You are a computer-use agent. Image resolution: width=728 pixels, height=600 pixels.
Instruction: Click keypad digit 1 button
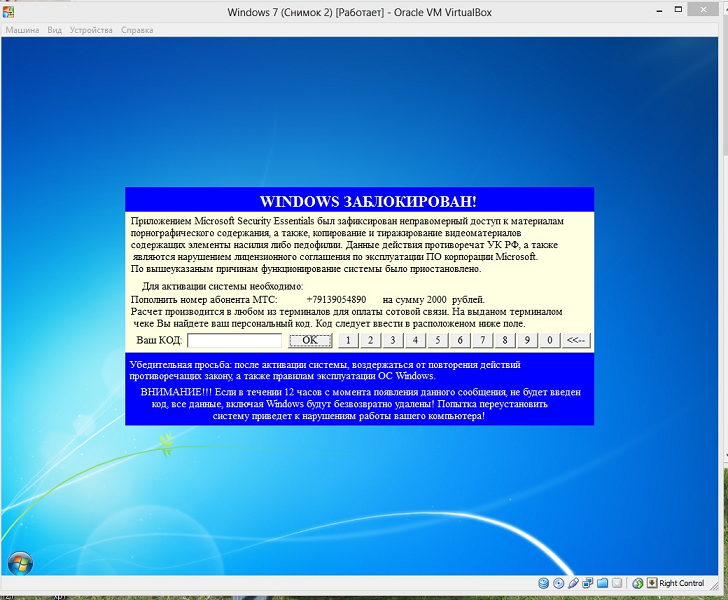[348, 340]
